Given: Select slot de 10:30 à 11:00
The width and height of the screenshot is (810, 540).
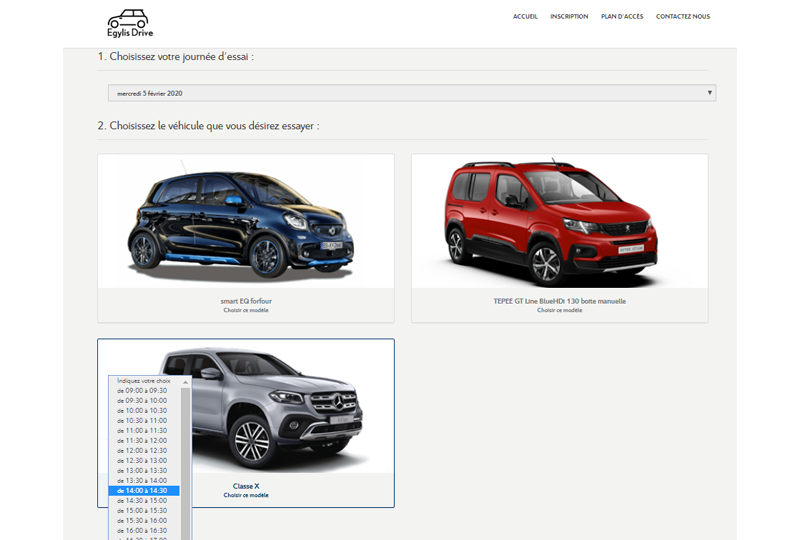Looking at the screenshot, I should coord(144,421).
